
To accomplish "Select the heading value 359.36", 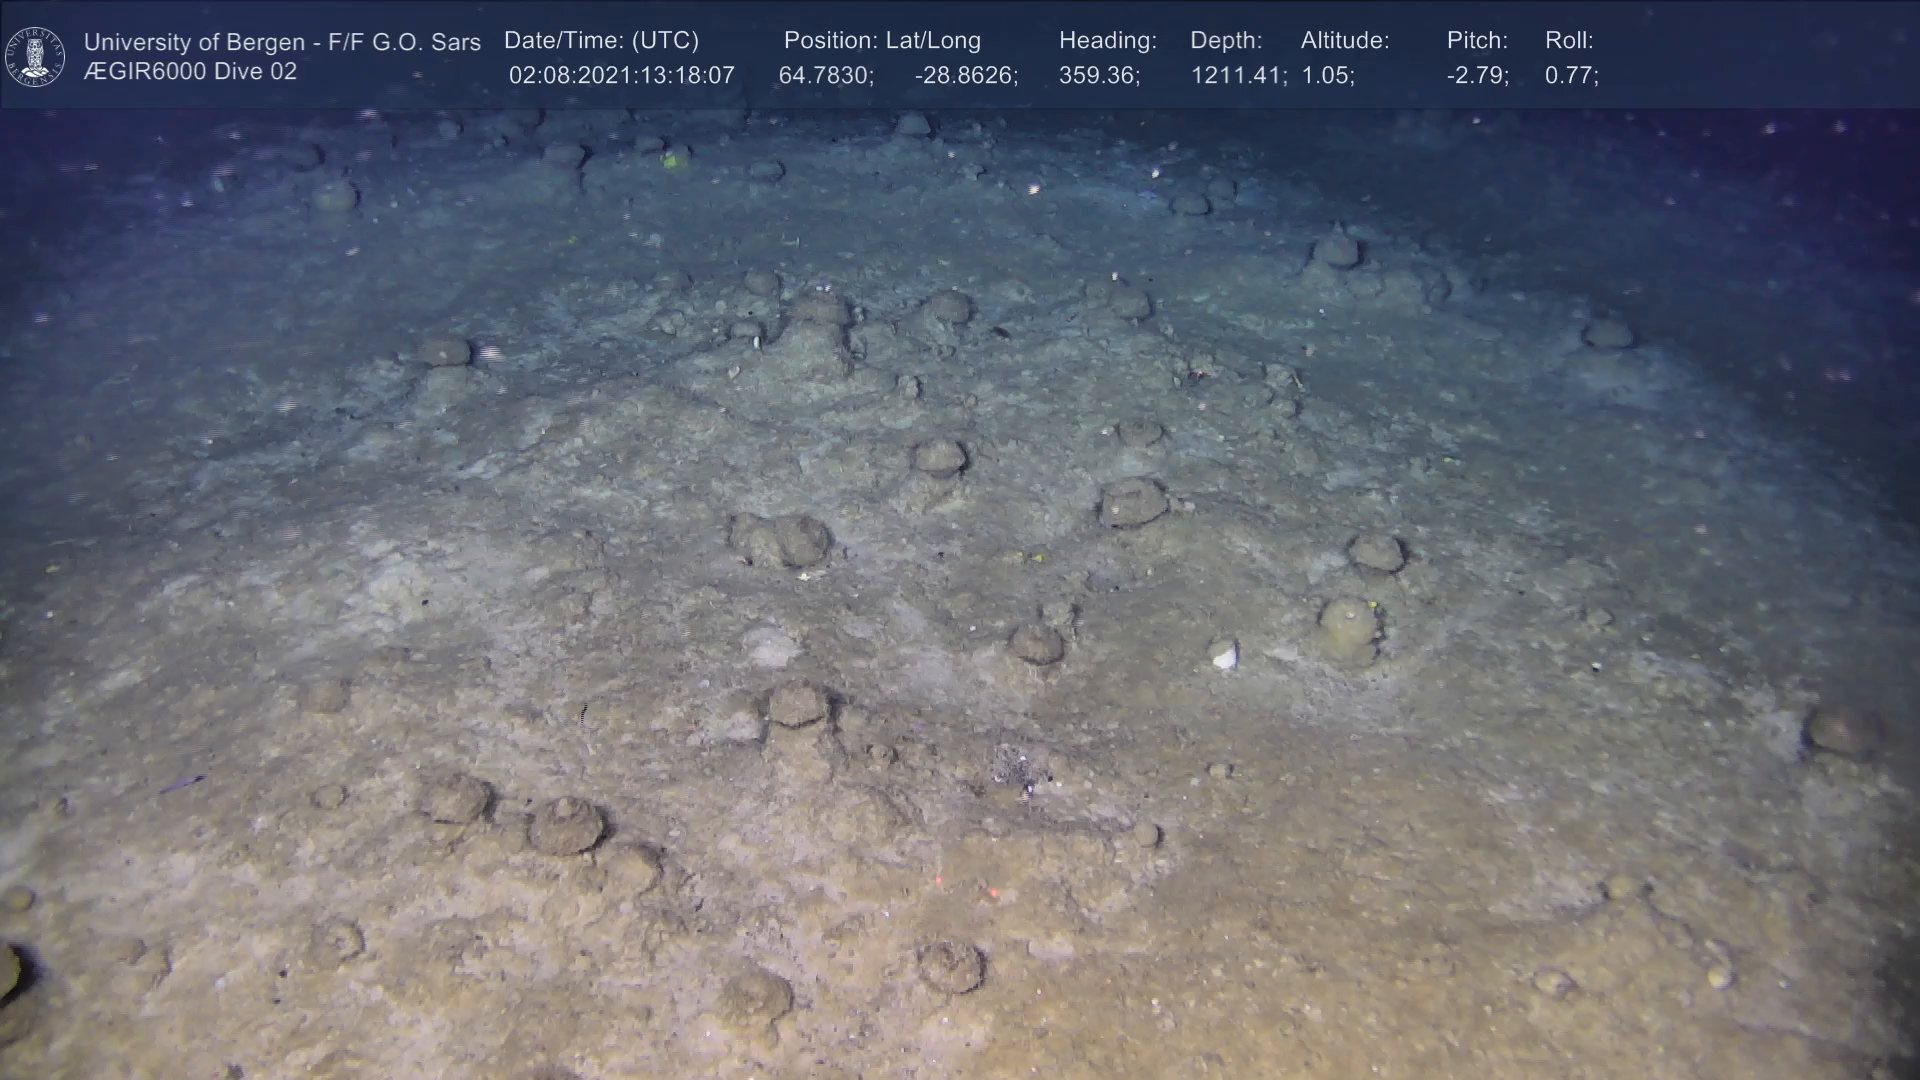I will pyautogui.click(x=1099, y=76).
